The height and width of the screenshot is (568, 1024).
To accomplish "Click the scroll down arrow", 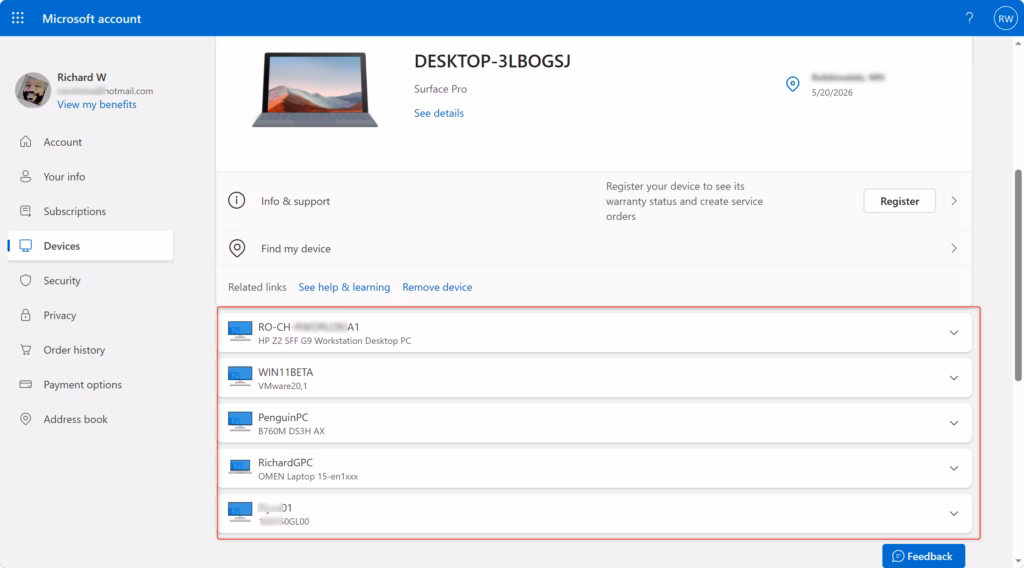I will pyautogui.click(x=1017, y=561).
